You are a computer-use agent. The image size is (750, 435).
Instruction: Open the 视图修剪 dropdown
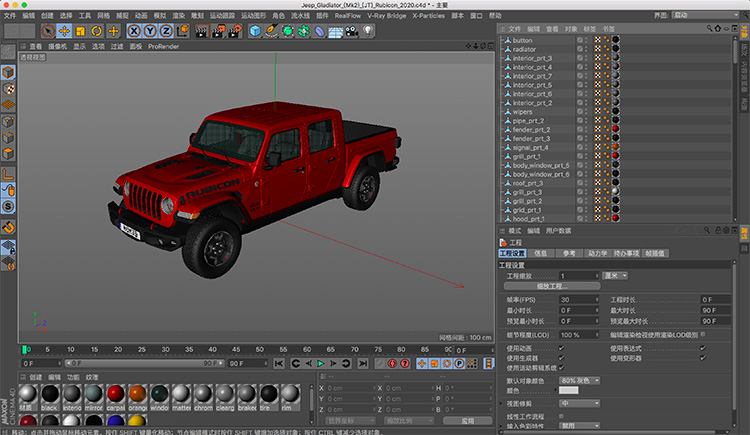579,403
